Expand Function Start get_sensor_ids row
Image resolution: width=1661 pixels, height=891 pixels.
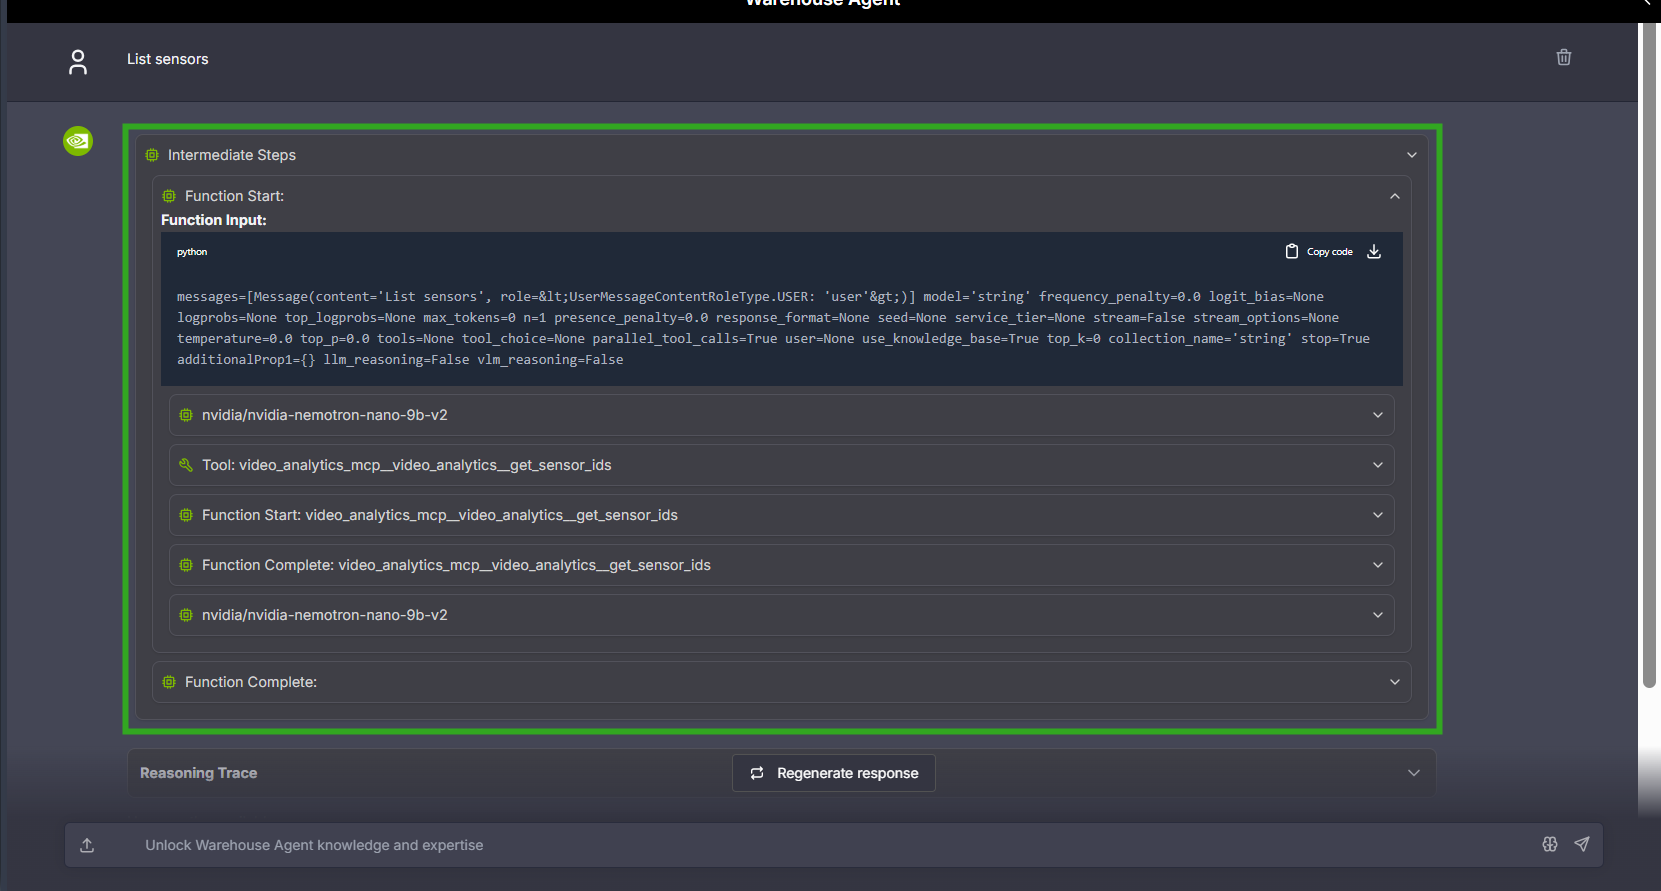[1377, 515]
